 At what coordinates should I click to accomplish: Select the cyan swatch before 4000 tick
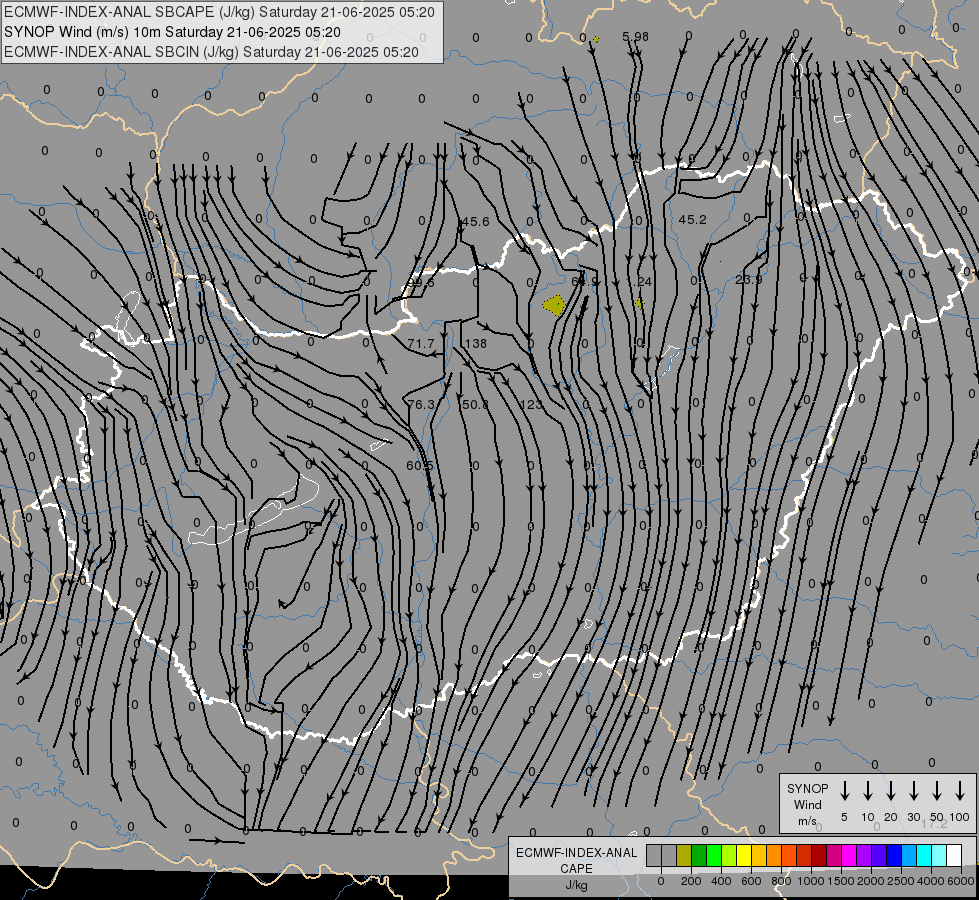(923, 856)
